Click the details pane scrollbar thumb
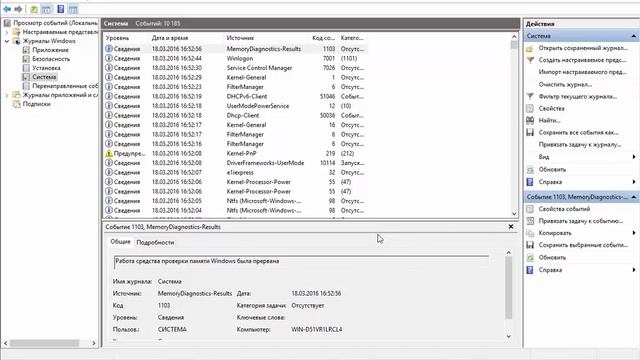The width and height of the screenshot is (640, 360). click(509, 288)
